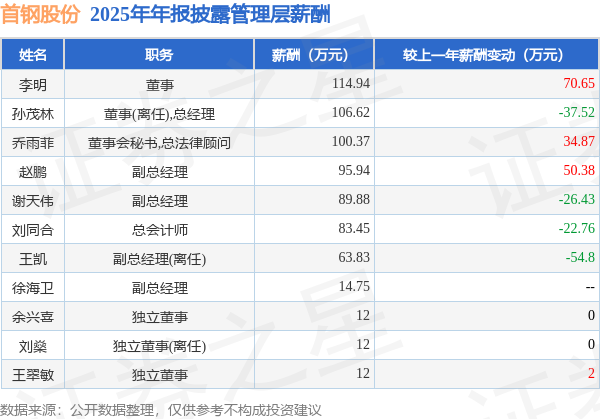Click the position 副总经理(离任)

click(x=160, y=259)
